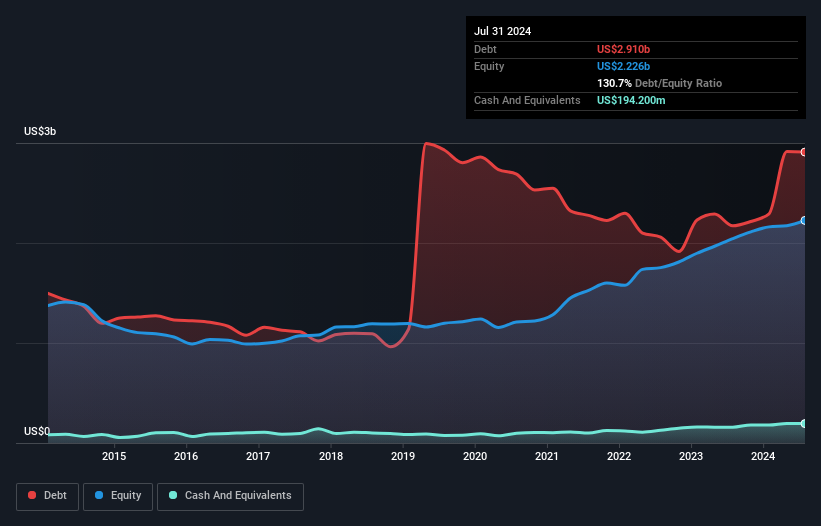Click the 2017 x-axis label
This screenshot has width=821, height=526.
258,456
